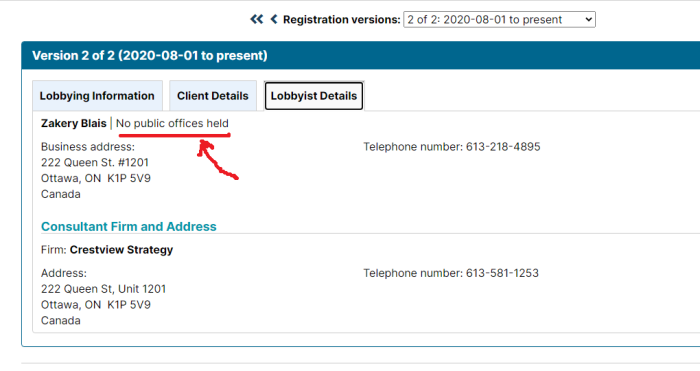The image size is (700, 371).
Task: Click the Registration versions label
Action: pyautogui.click(x=342, y=20)
